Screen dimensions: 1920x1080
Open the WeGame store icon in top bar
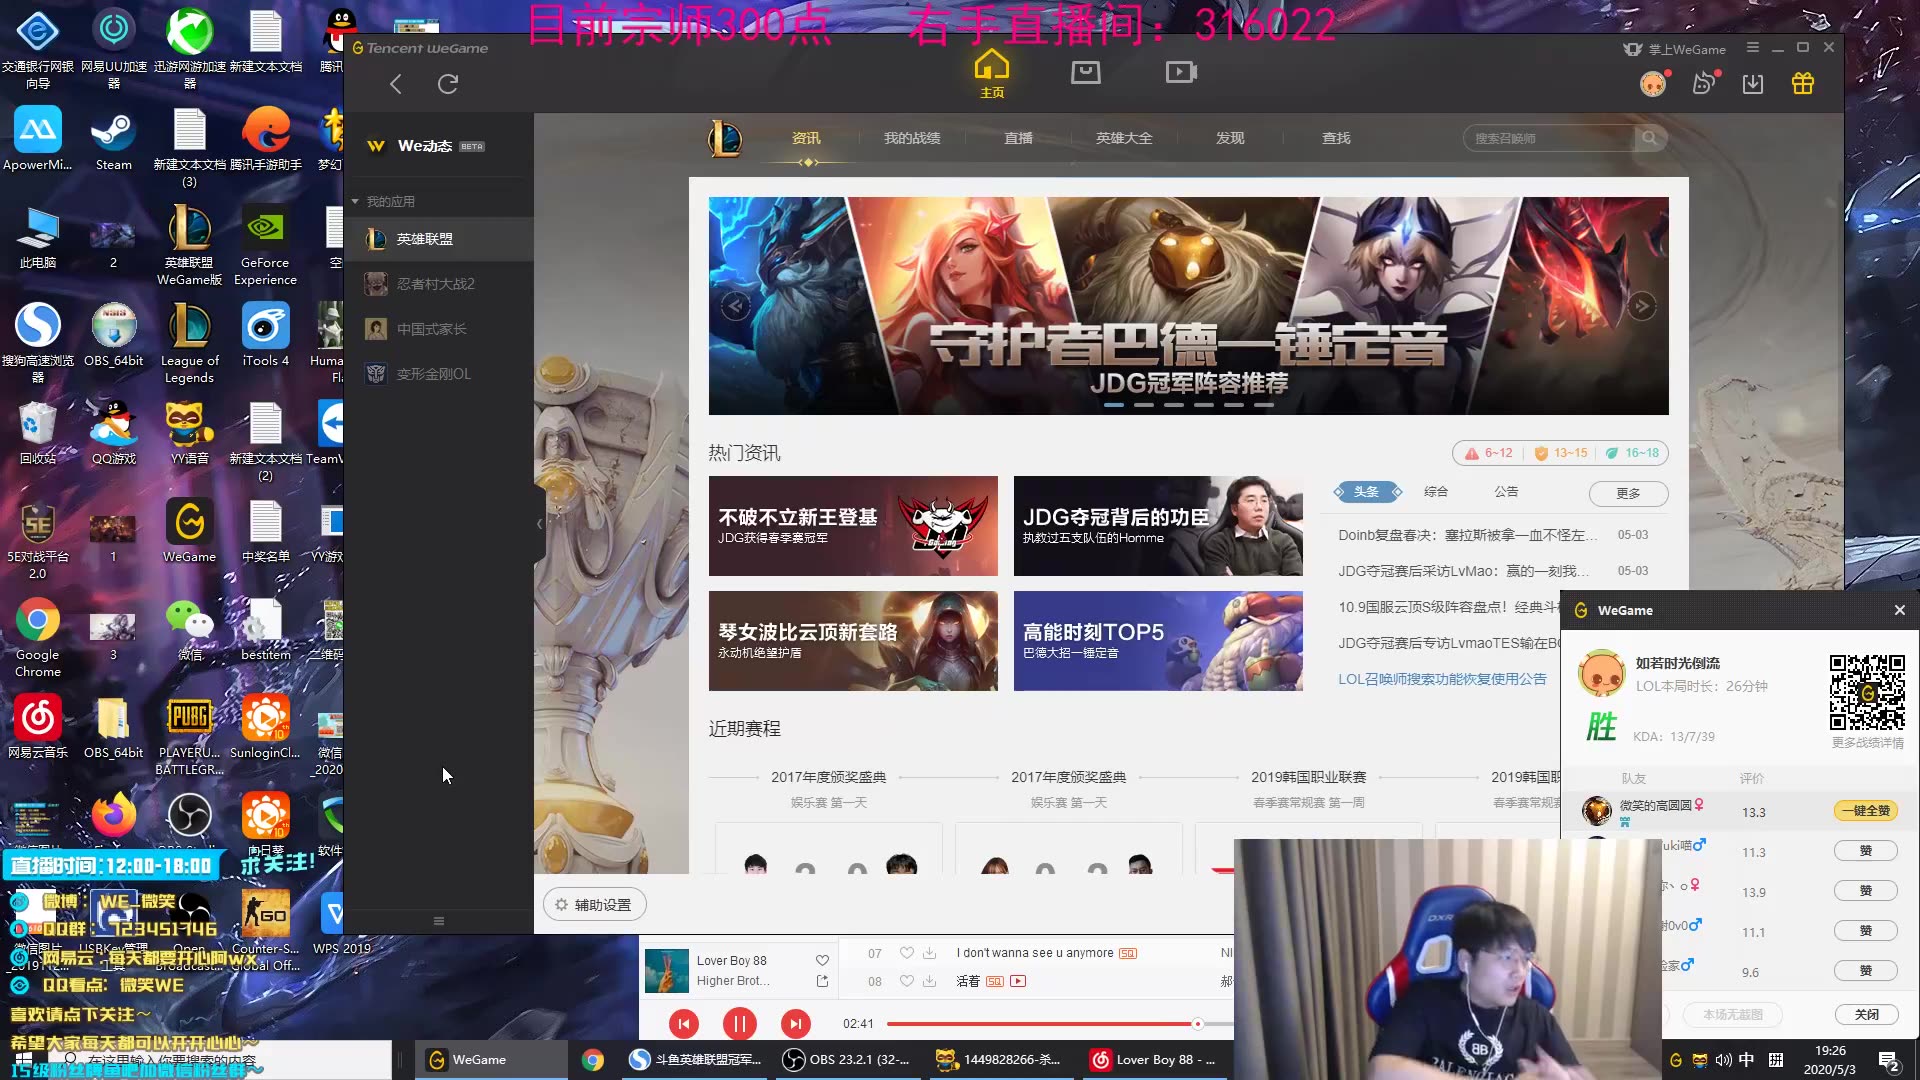point(1086,72)
